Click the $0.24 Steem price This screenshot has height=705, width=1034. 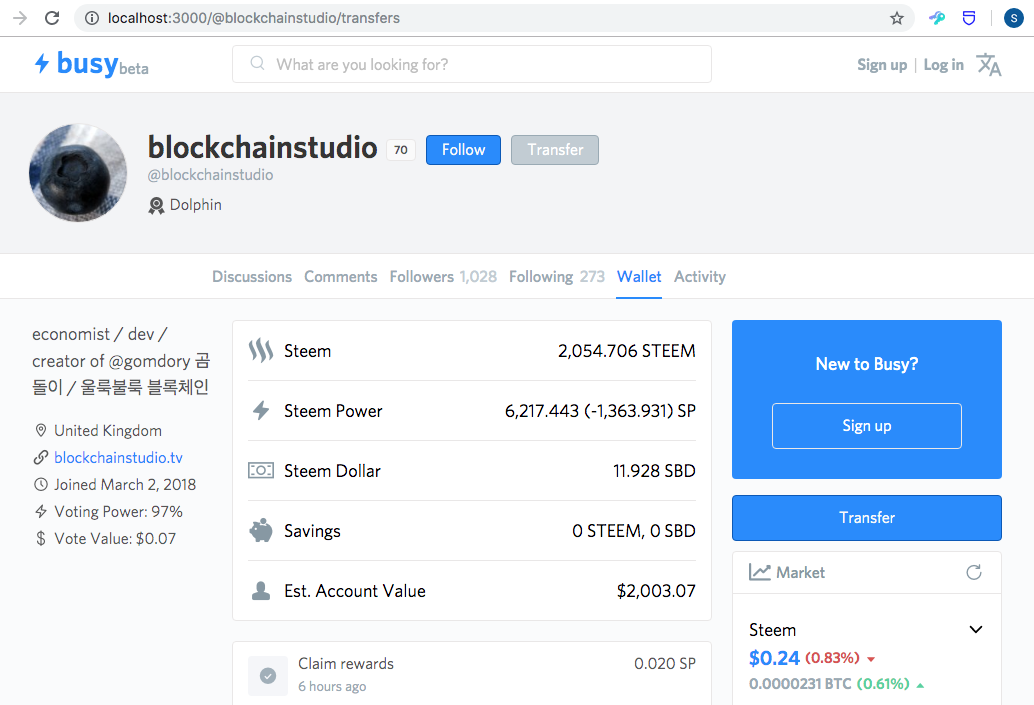(x=774, y=658)
